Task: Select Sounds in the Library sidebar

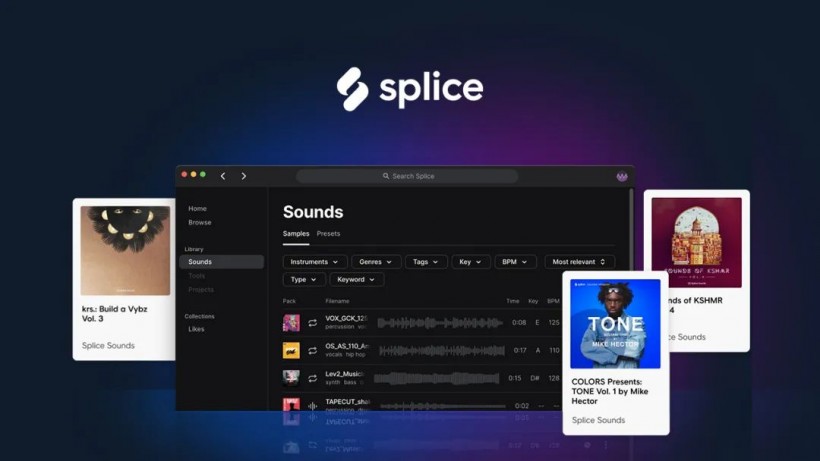Action: (x=221, y=262)
